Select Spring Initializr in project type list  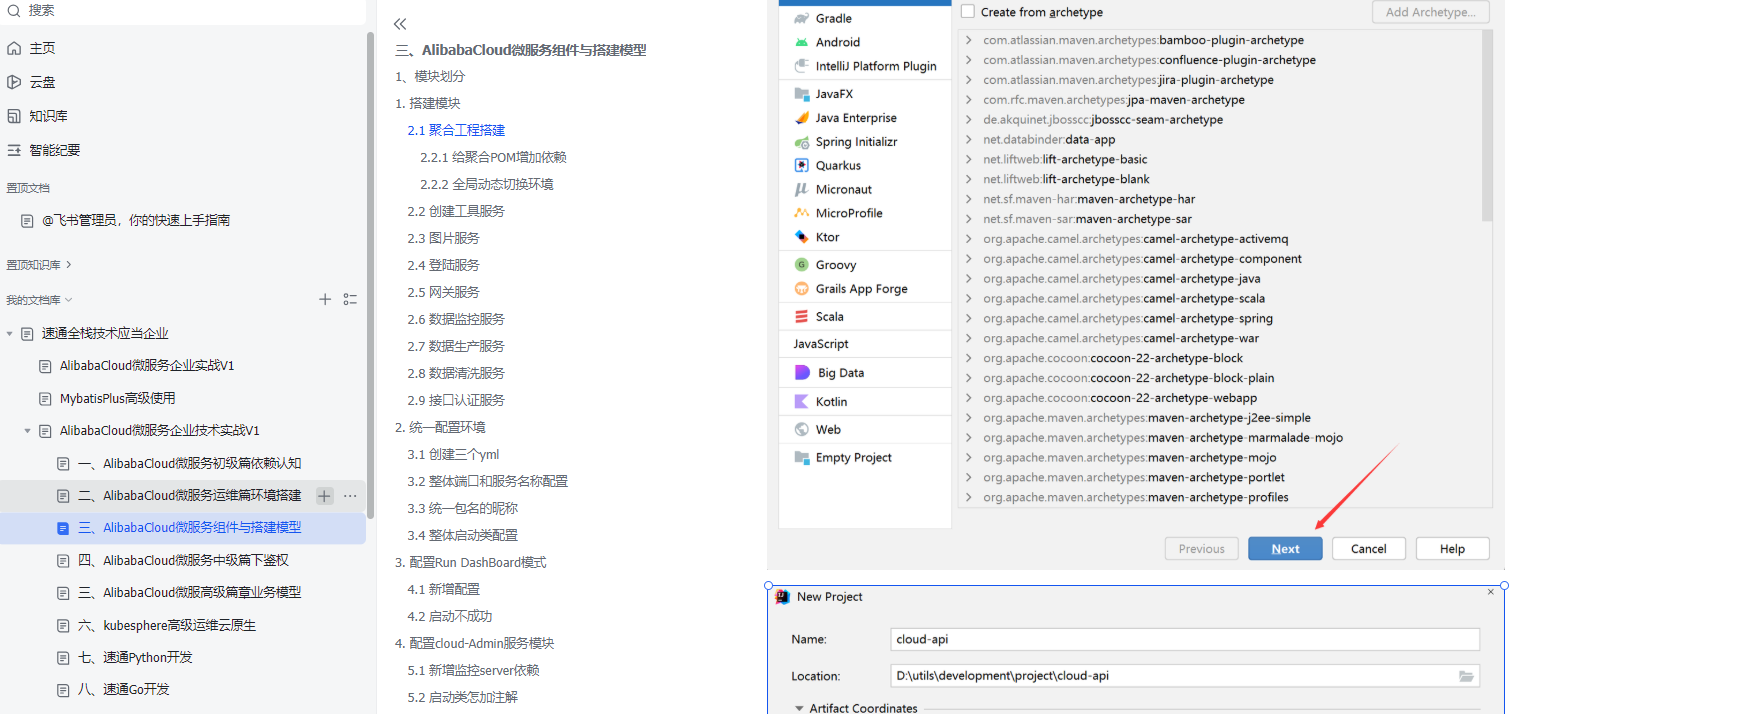tap(856, 142)
